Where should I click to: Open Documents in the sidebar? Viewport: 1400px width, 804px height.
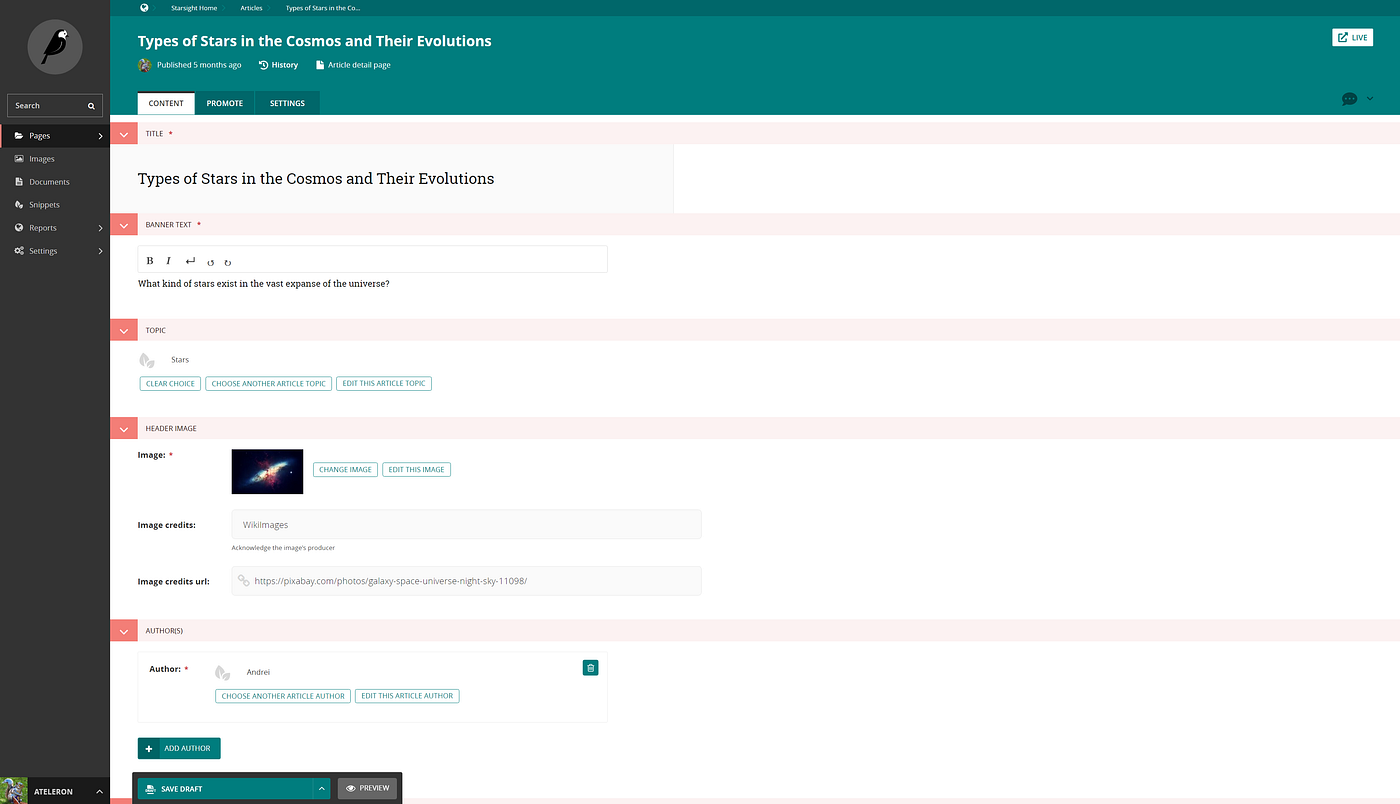(x=48, y=181)
